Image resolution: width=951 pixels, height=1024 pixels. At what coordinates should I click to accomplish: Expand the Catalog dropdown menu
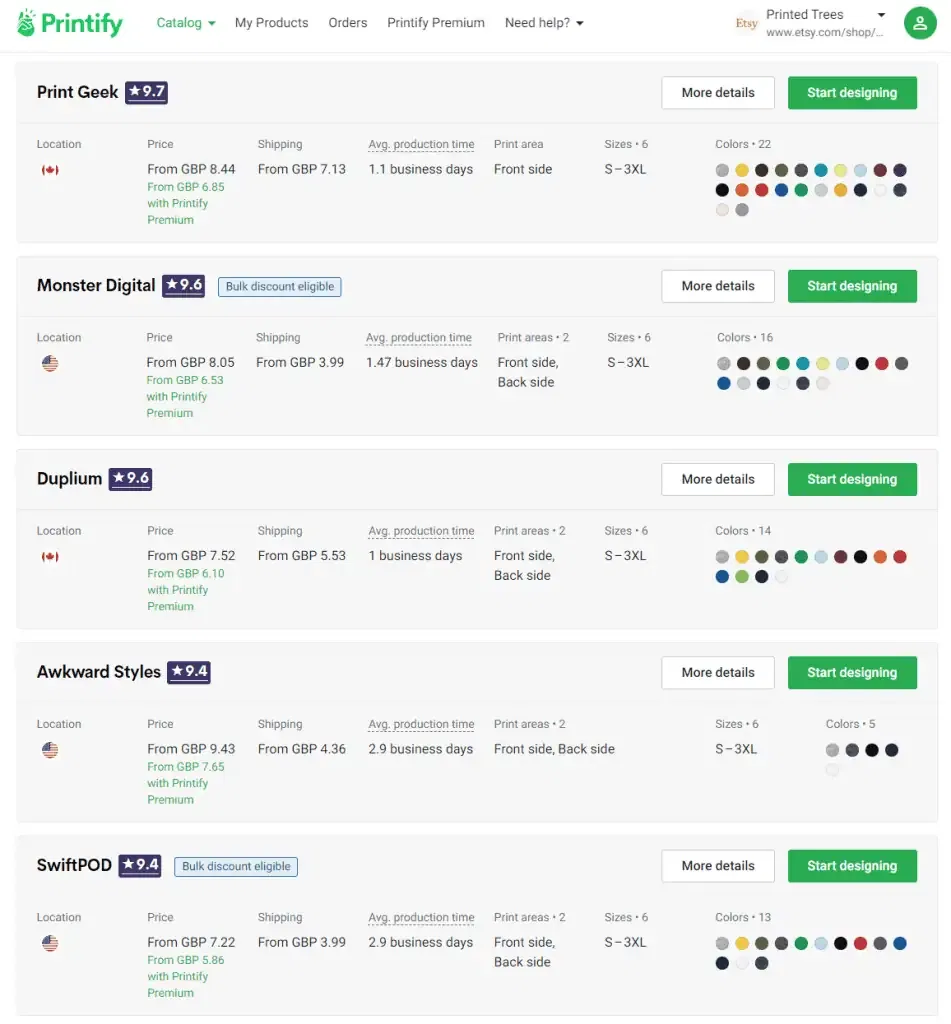pyautogui.click(x=186, y=23)
